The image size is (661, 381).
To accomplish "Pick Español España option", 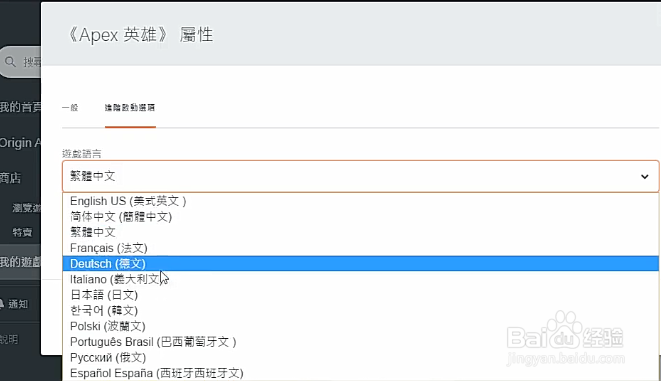I will click(360, 373).
